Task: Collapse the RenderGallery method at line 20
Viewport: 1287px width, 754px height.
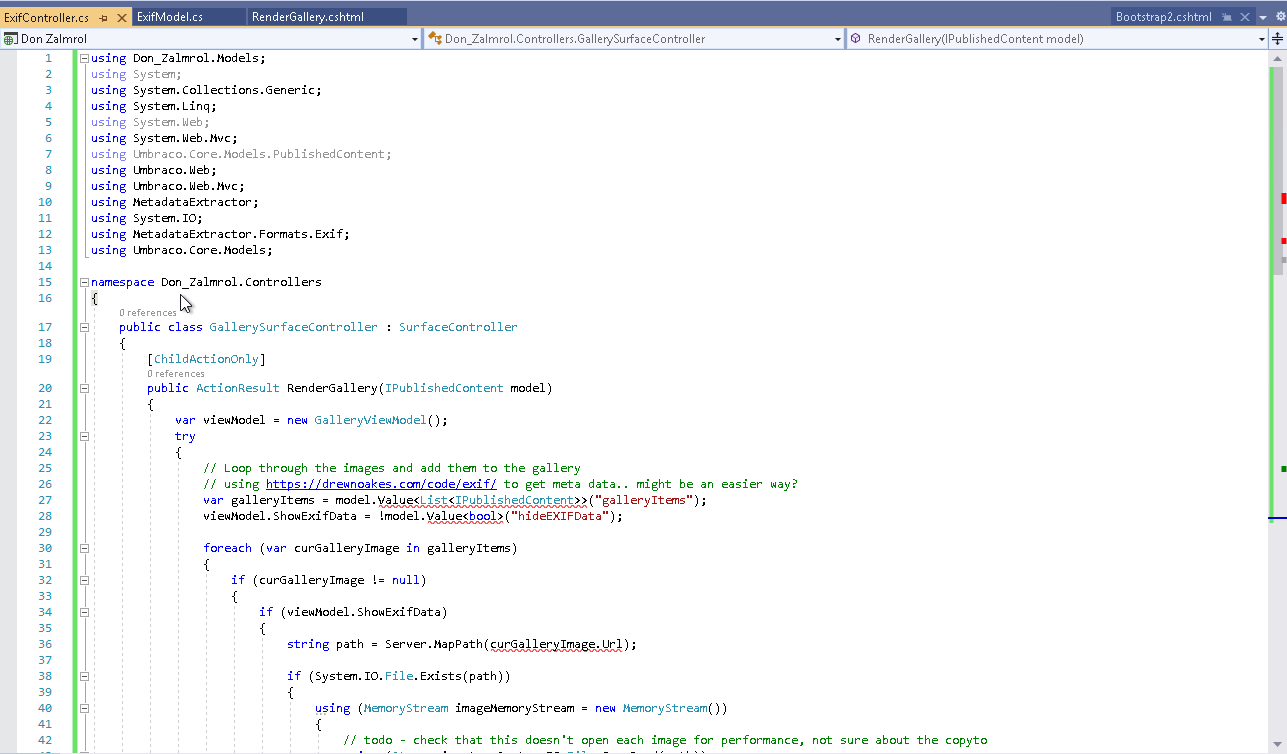Action: [84, 388]
